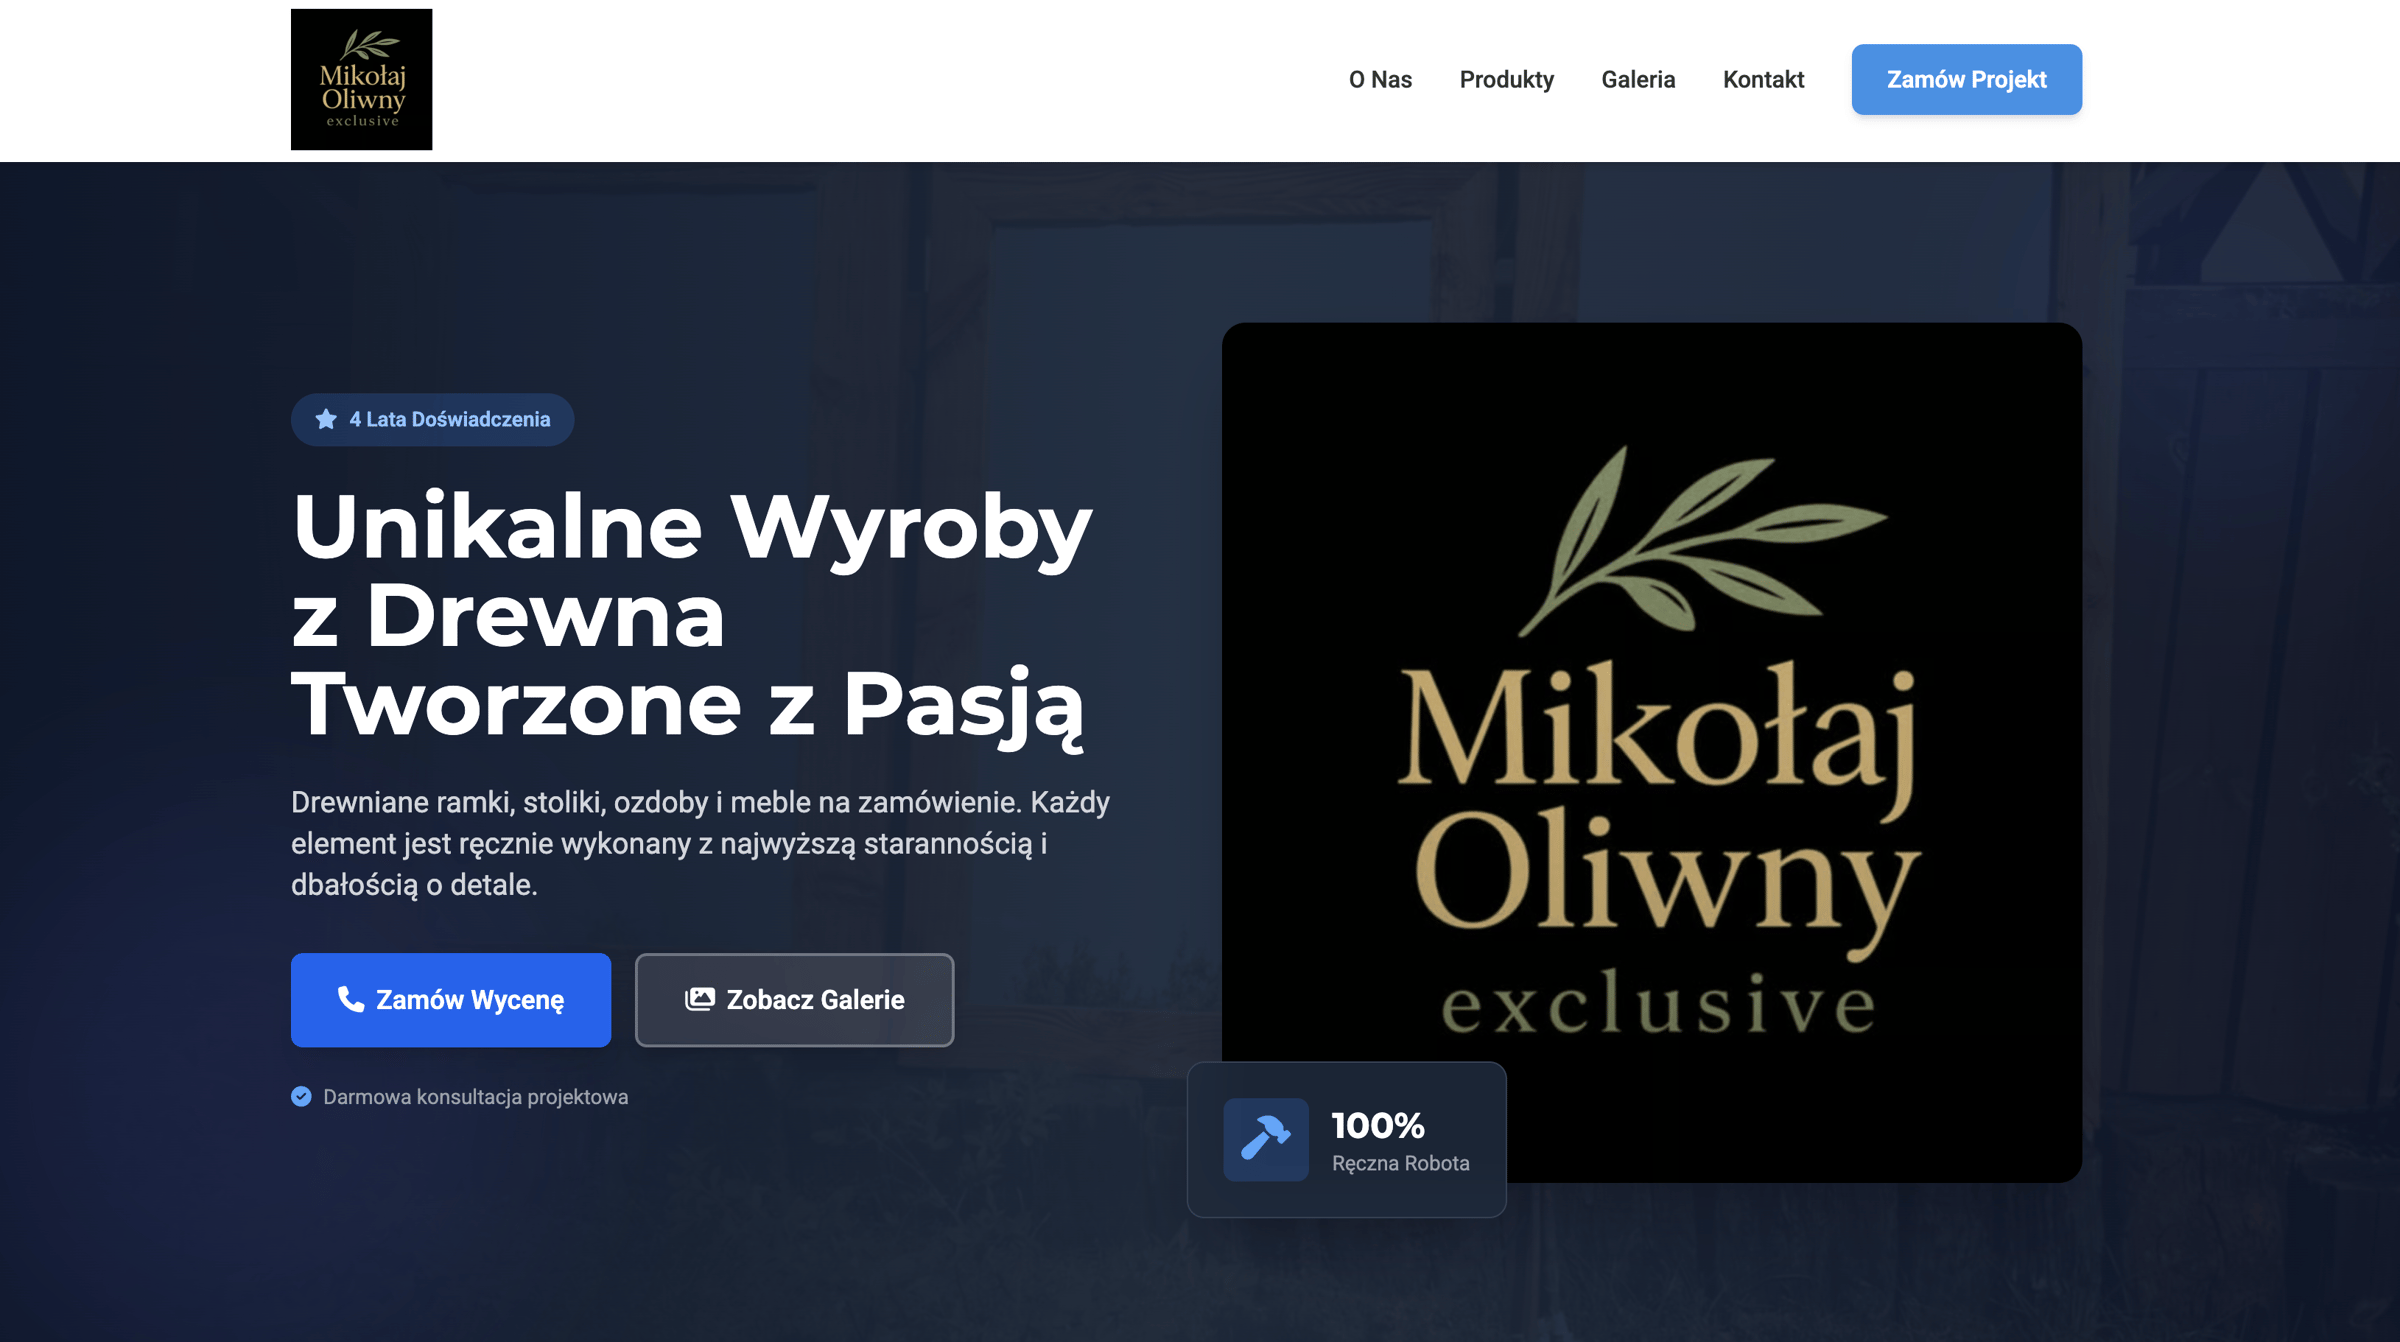Click the Darmowa konsultacja projektowa text

[475, 1096]
